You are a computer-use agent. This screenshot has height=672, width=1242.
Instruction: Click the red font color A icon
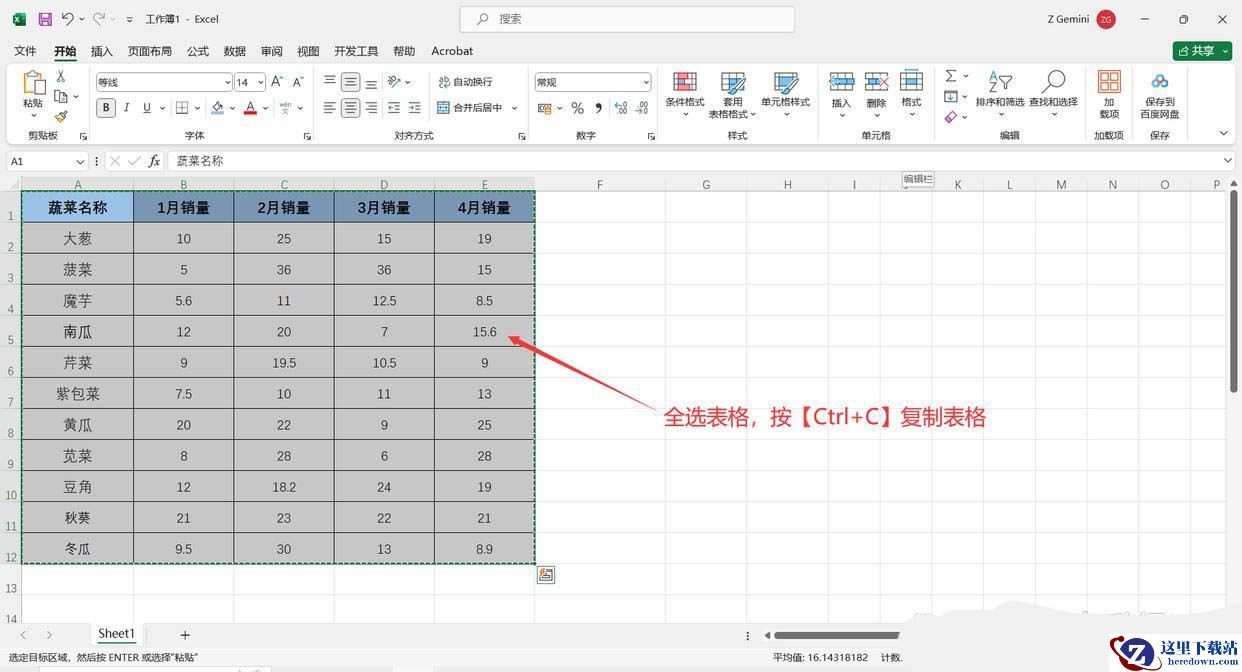click(250, 108)
